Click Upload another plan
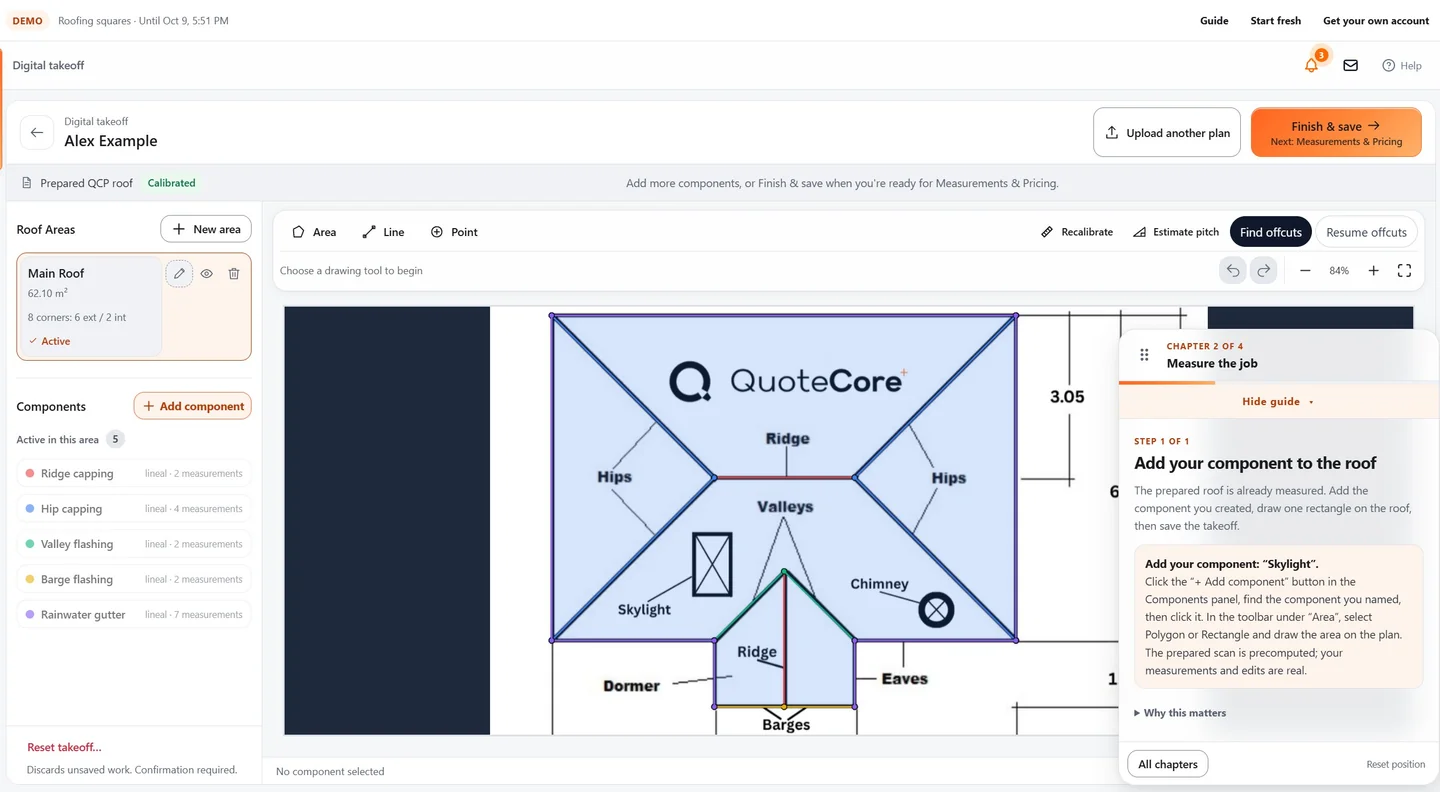Image resolution: width=1440 pixels, height=792 pixels. pos(1167,132)
